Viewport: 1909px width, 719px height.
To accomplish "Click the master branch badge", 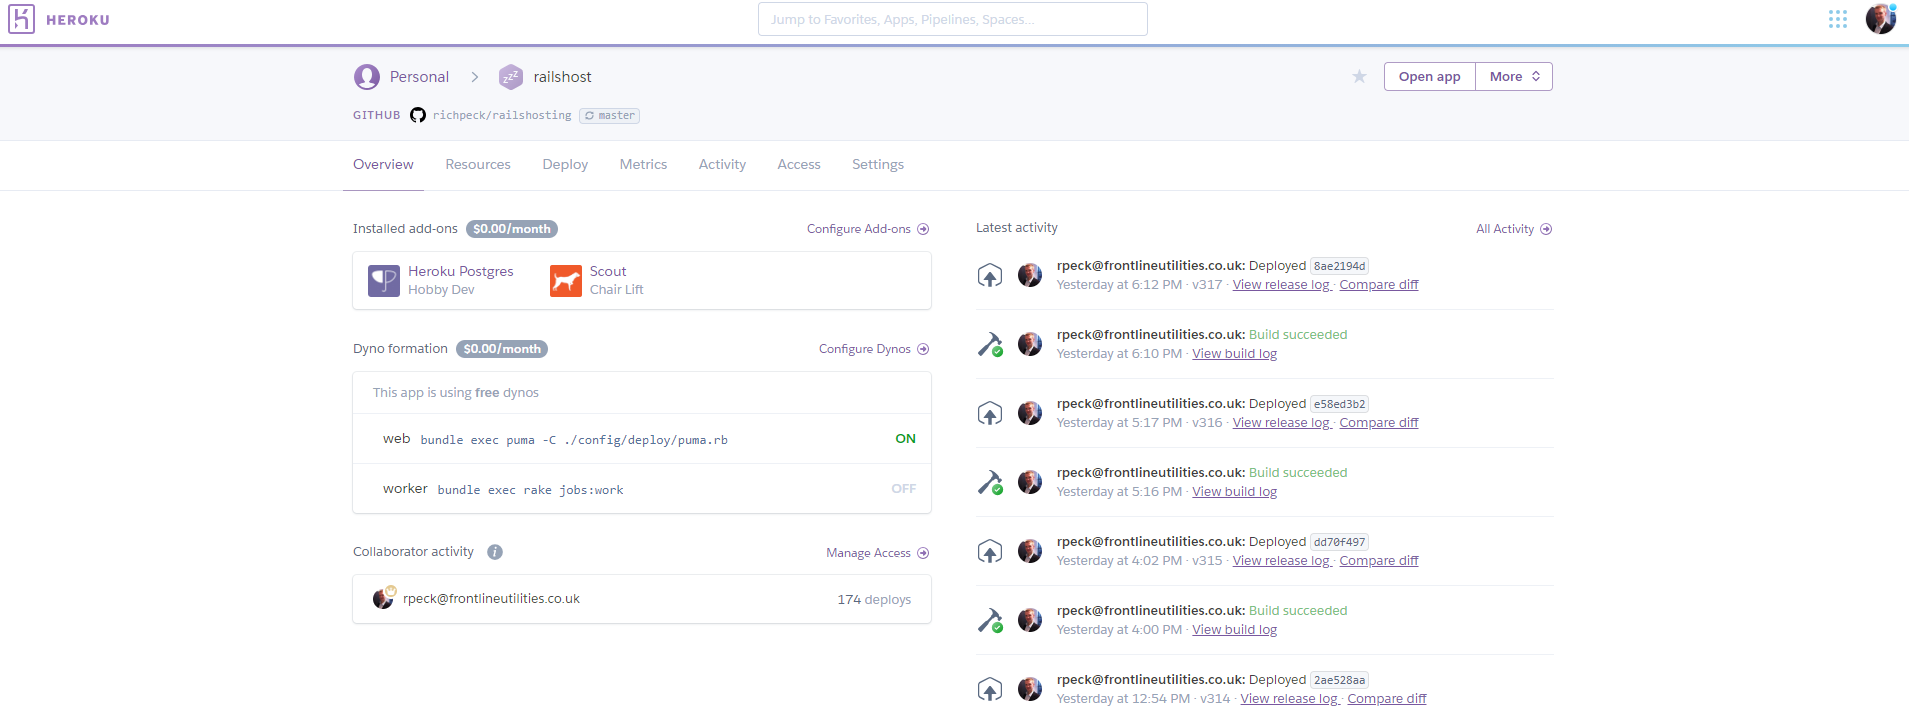I will [x=609, y=116].
